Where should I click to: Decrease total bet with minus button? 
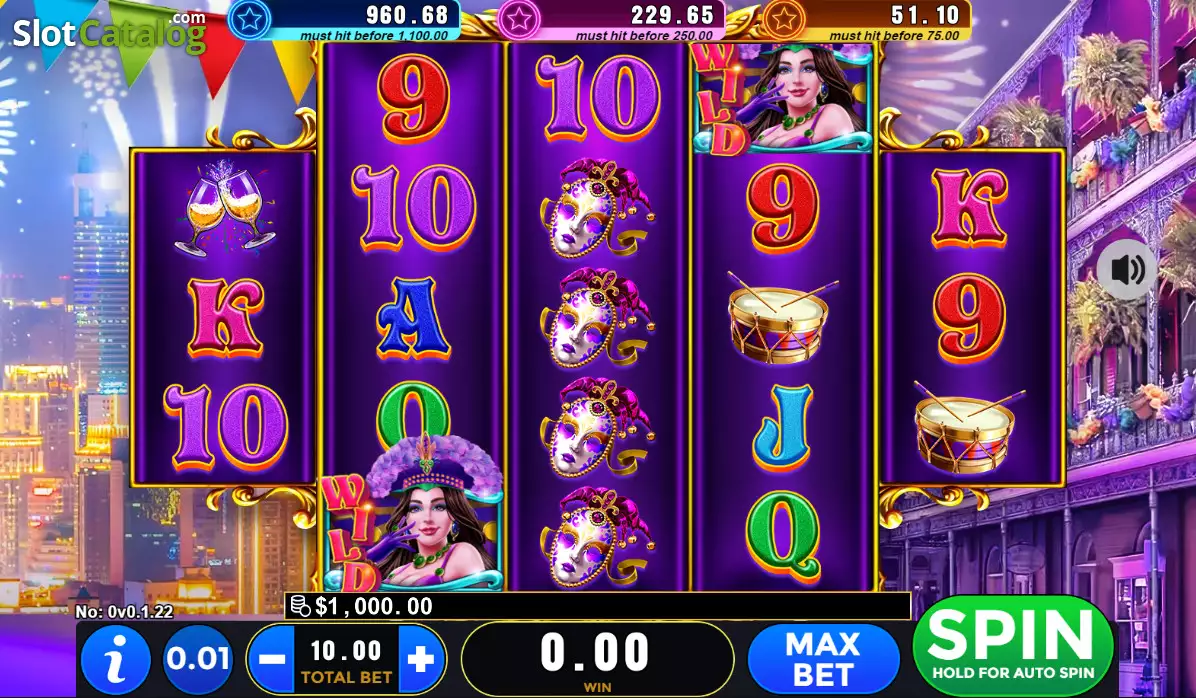[271, 659]
